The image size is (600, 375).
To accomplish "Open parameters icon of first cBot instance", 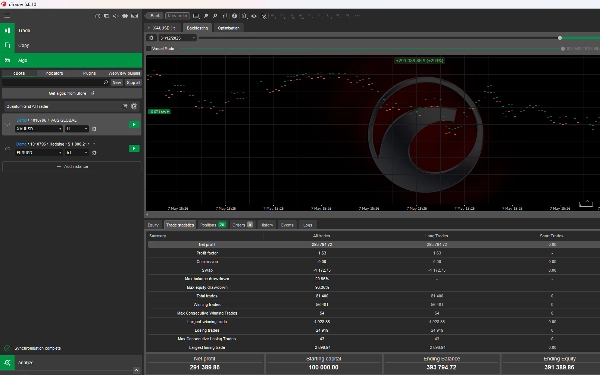I will coord(94,129).
